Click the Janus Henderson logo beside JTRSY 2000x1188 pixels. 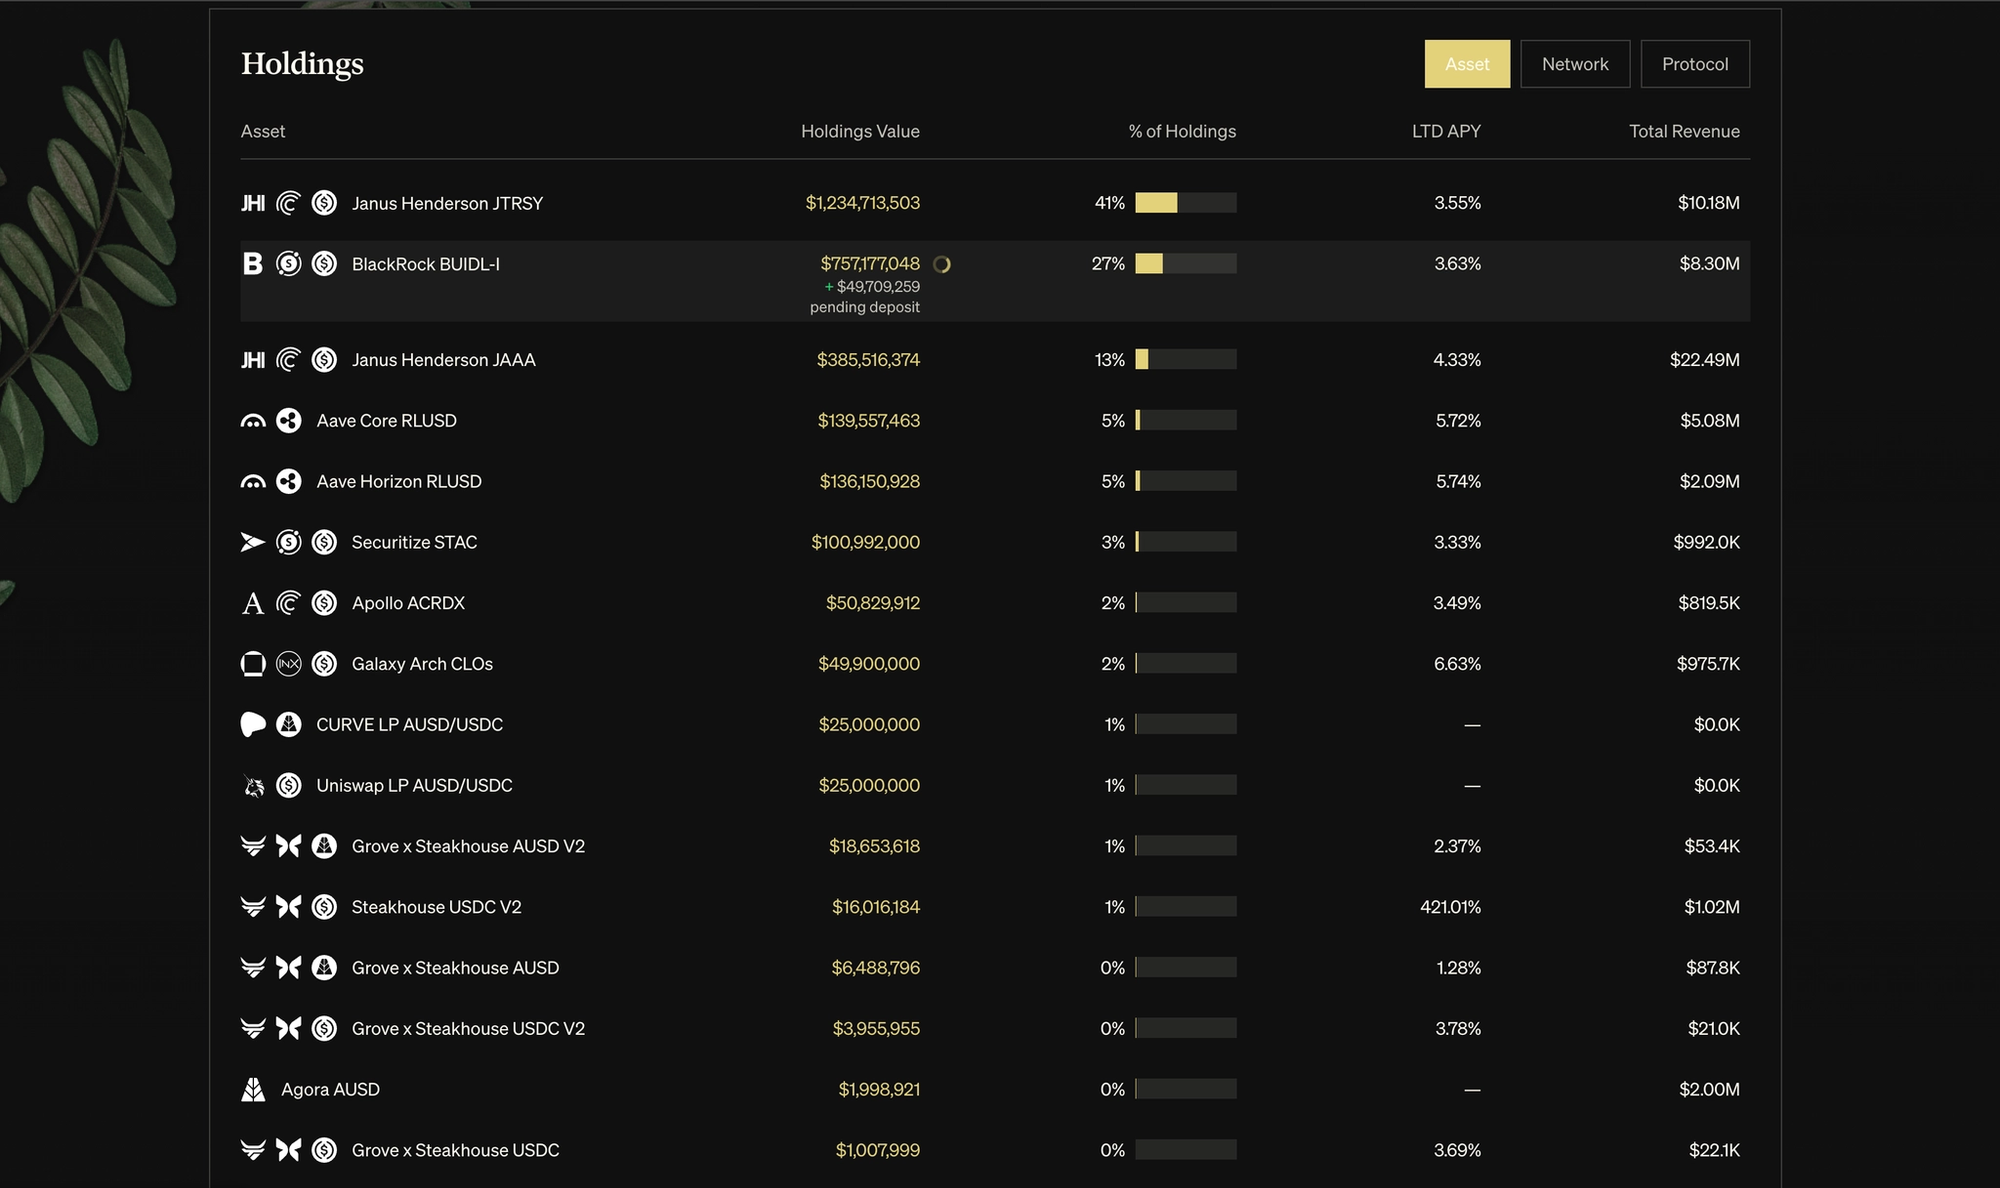pyautogui.click(x=253, y=203)
